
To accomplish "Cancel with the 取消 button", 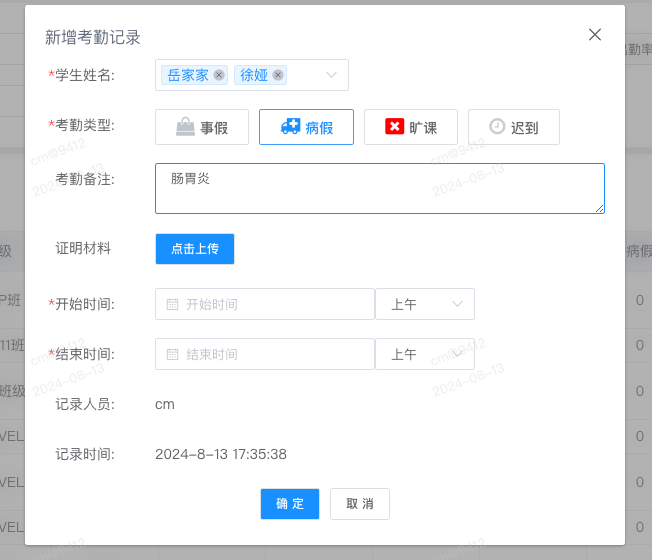I will [360, 504].
